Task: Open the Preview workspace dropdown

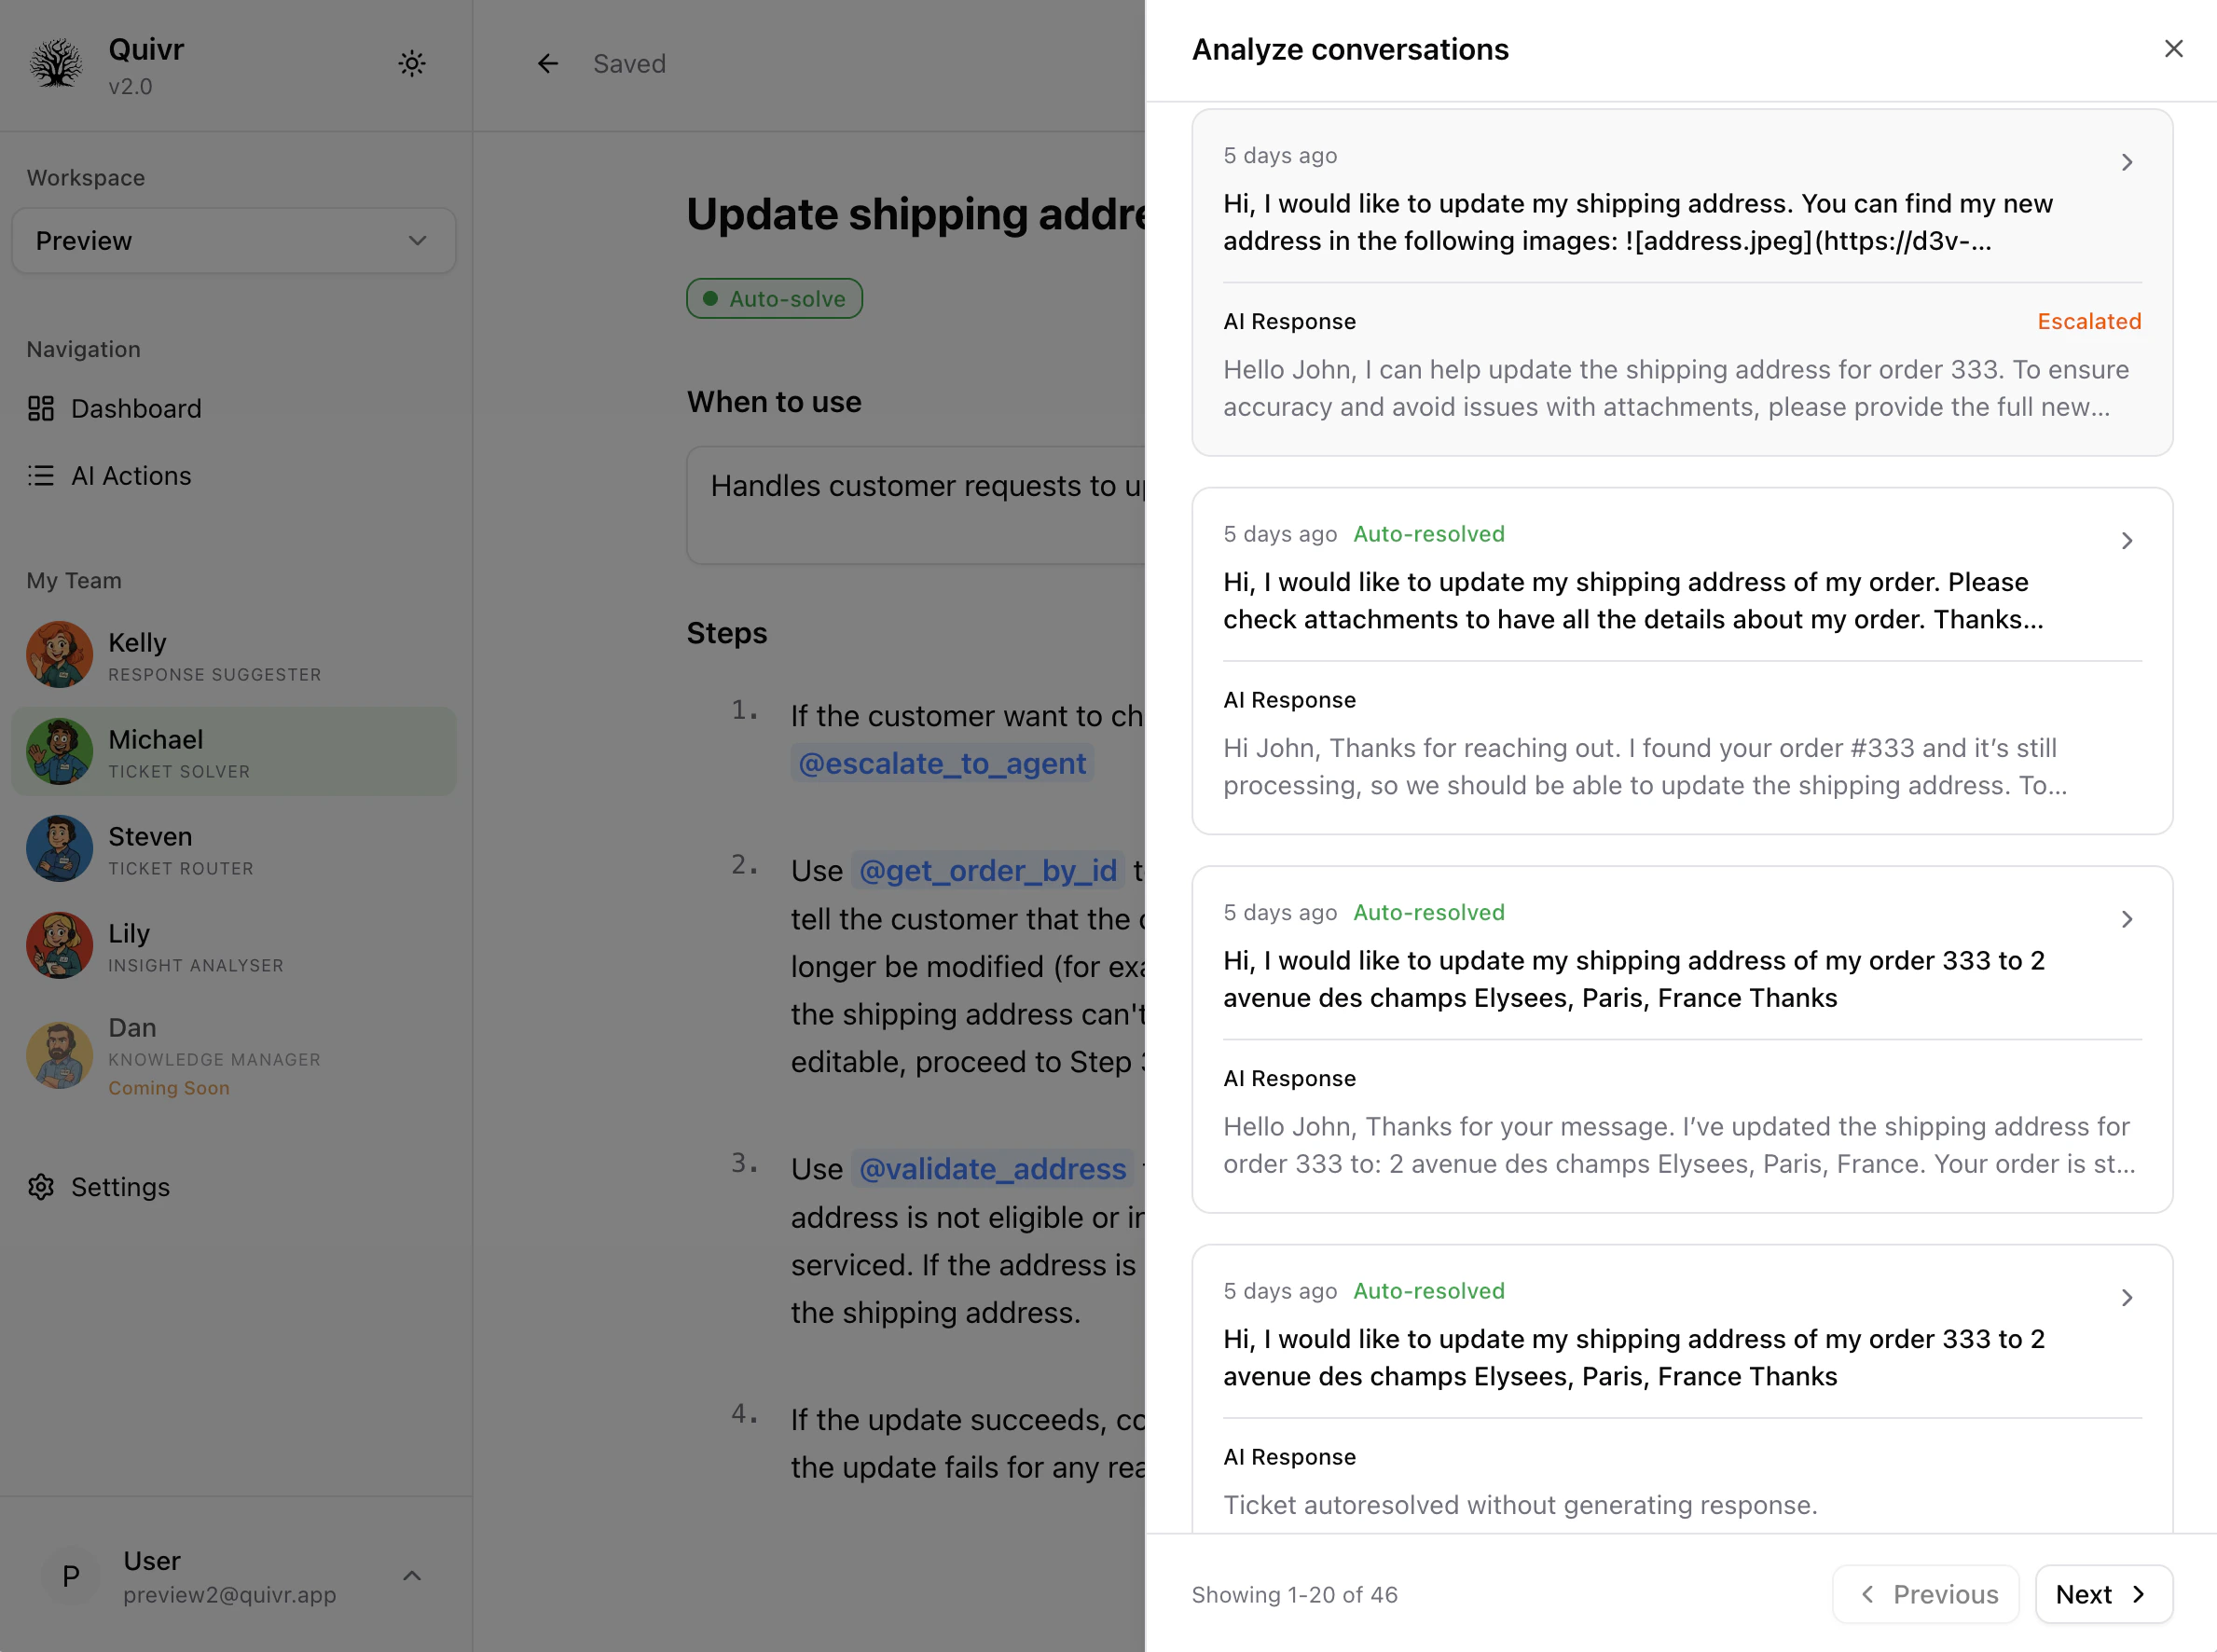Action: point(233,241)
